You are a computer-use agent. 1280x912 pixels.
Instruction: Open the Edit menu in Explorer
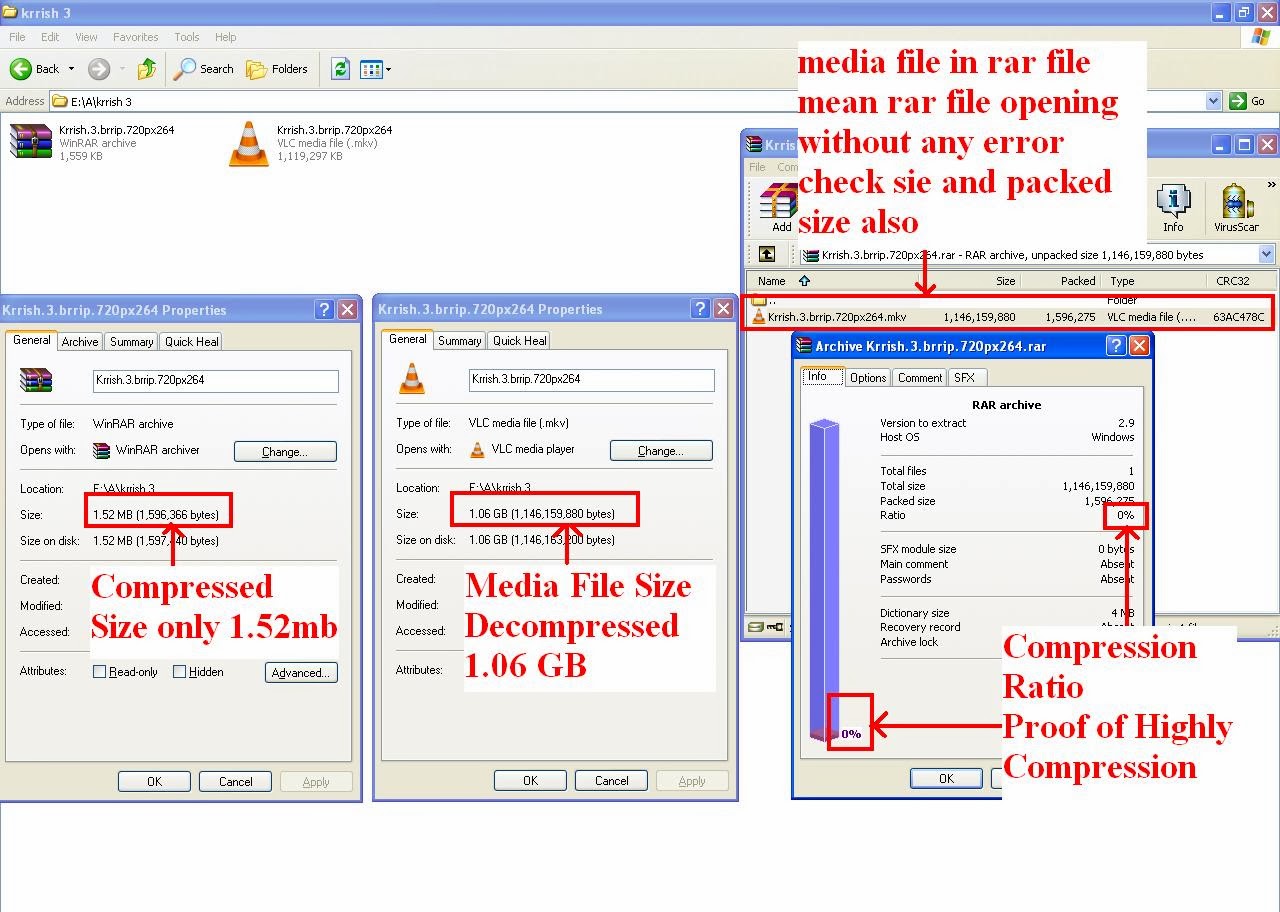pos(50,37)
